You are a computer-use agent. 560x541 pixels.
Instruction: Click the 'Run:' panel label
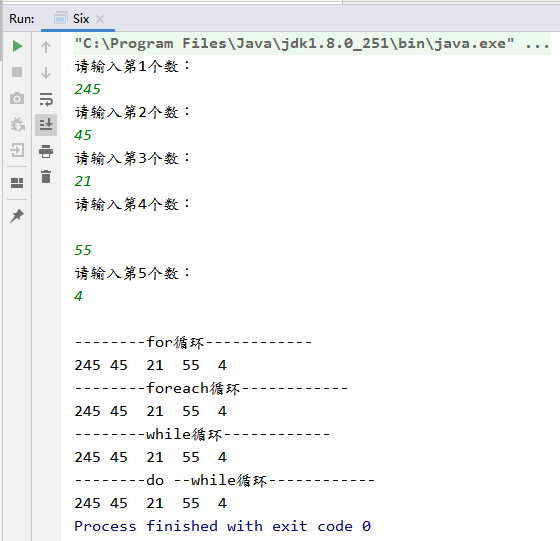click(22, 19)
